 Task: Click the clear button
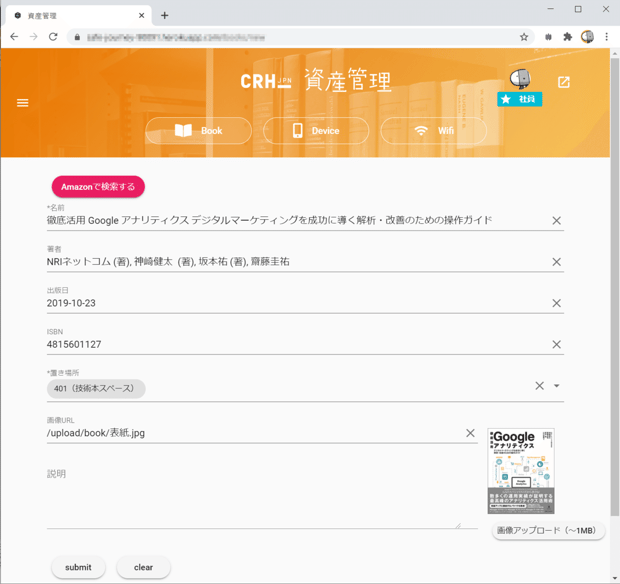coord(143,567)
